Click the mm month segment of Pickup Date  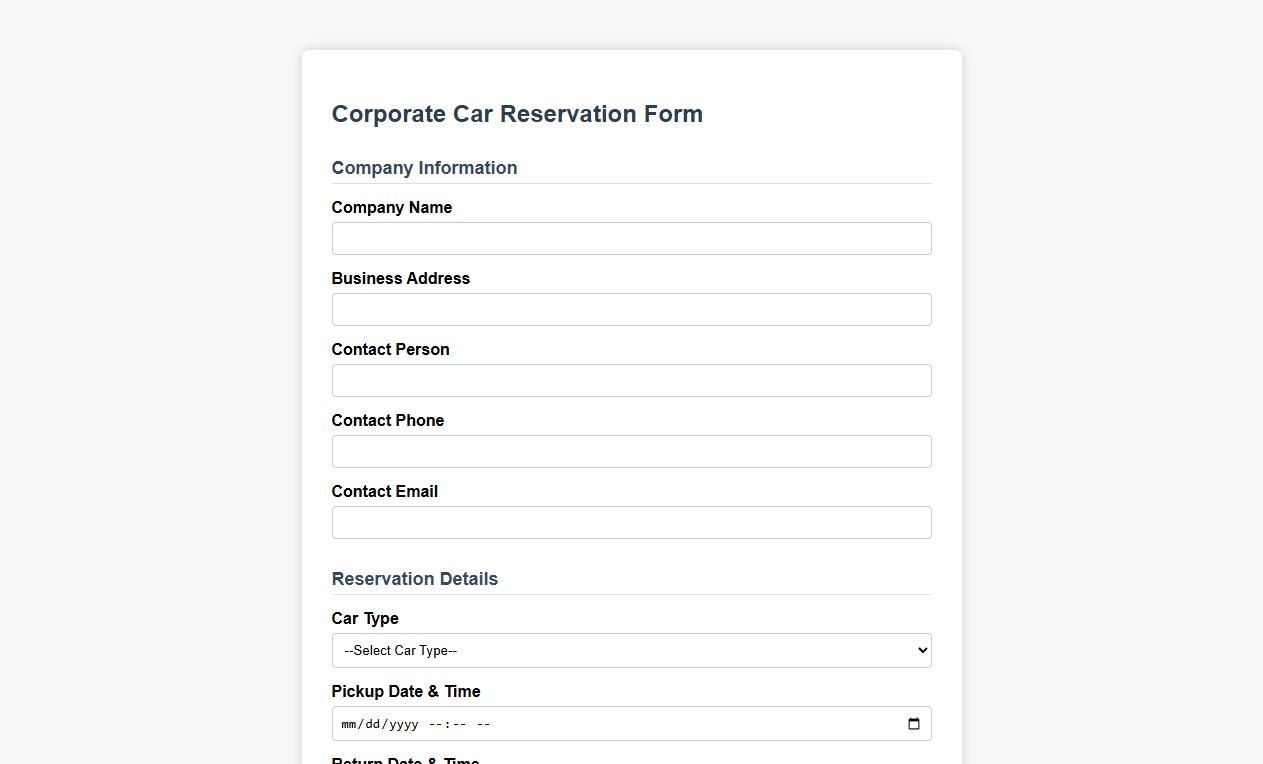click(348, 723)
